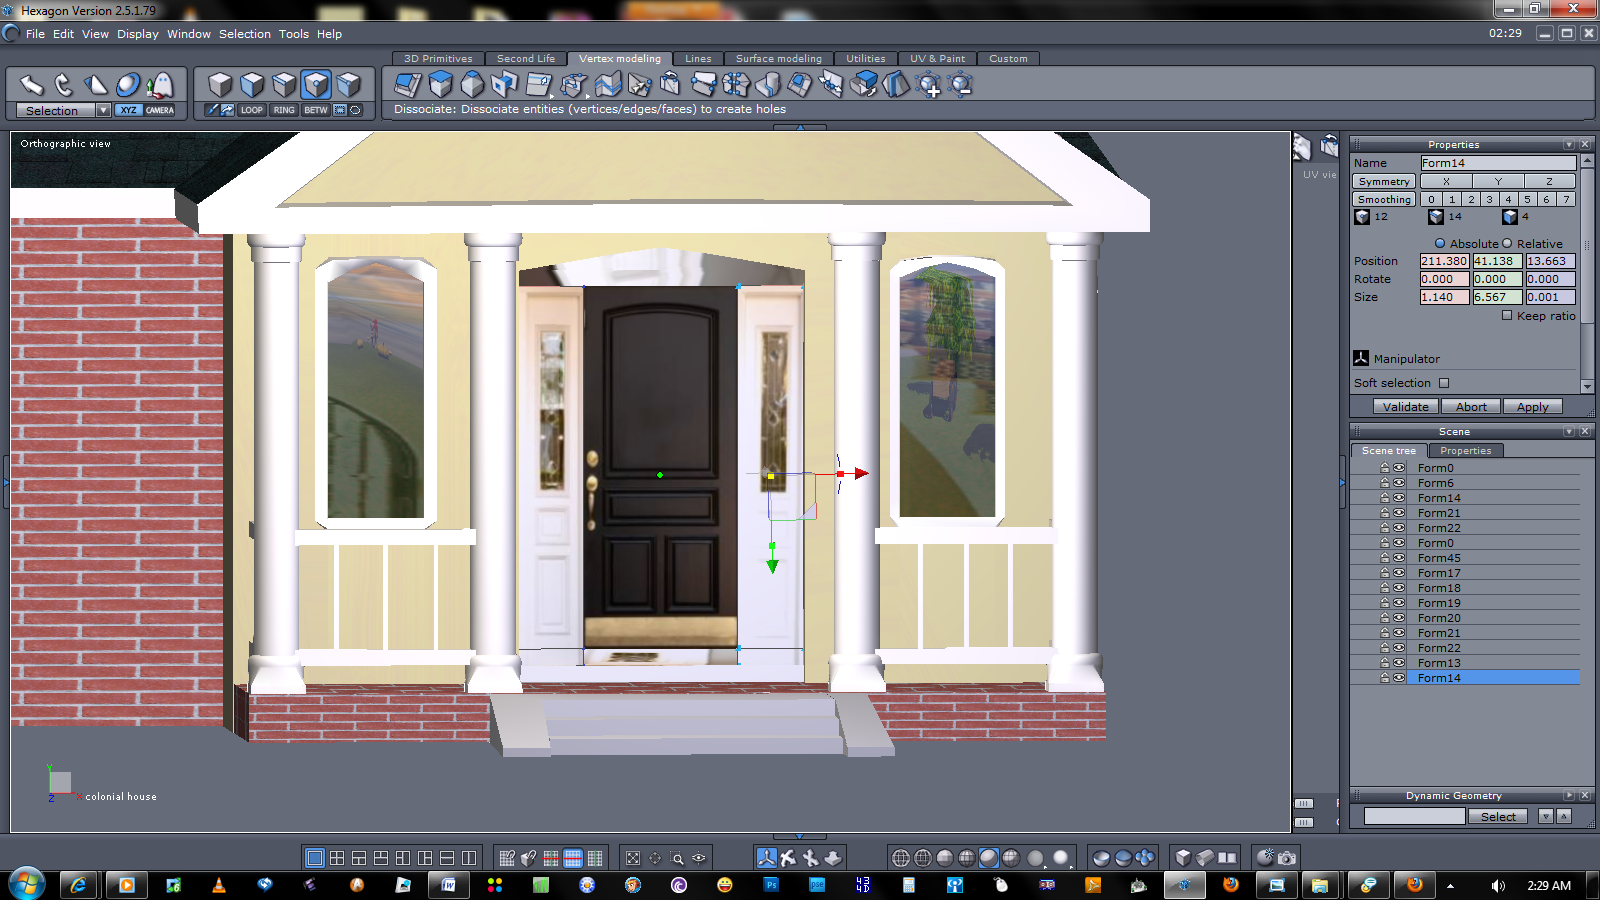Select the four-view layout icon
The height and width of the screenshot is (900, 1600).
(x=337, y=858)
